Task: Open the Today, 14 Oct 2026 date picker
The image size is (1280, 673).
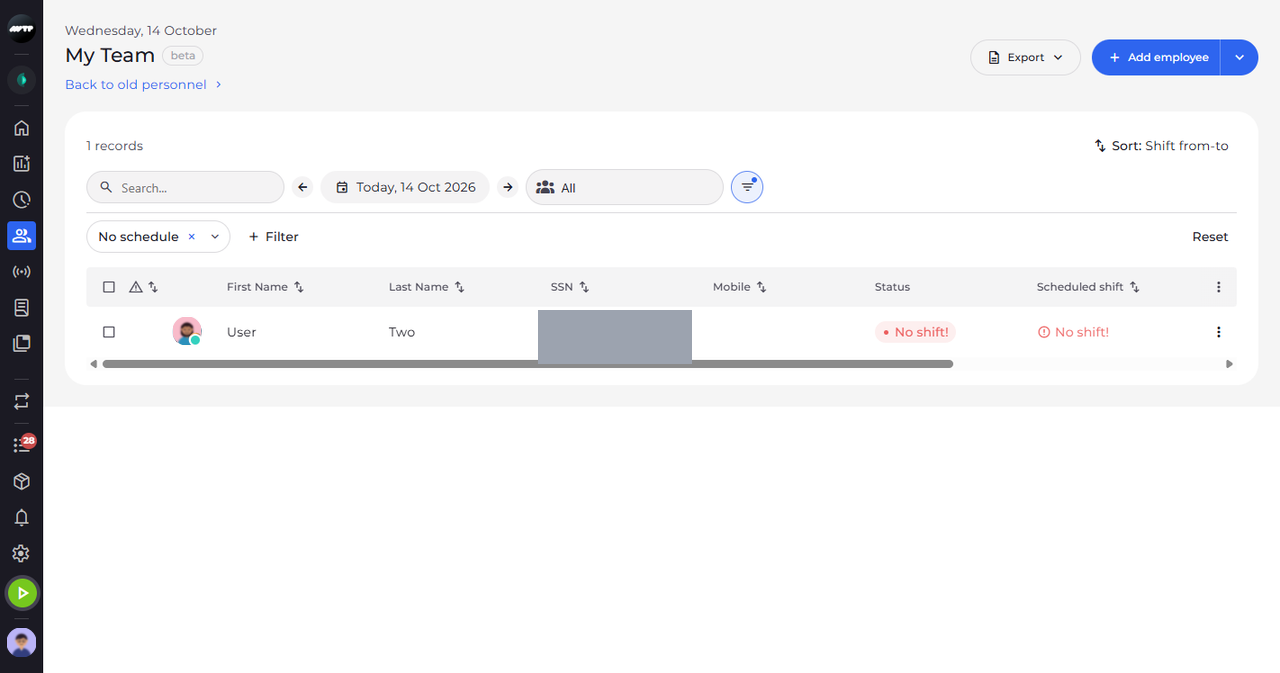Action: click(x=405, y=187)
